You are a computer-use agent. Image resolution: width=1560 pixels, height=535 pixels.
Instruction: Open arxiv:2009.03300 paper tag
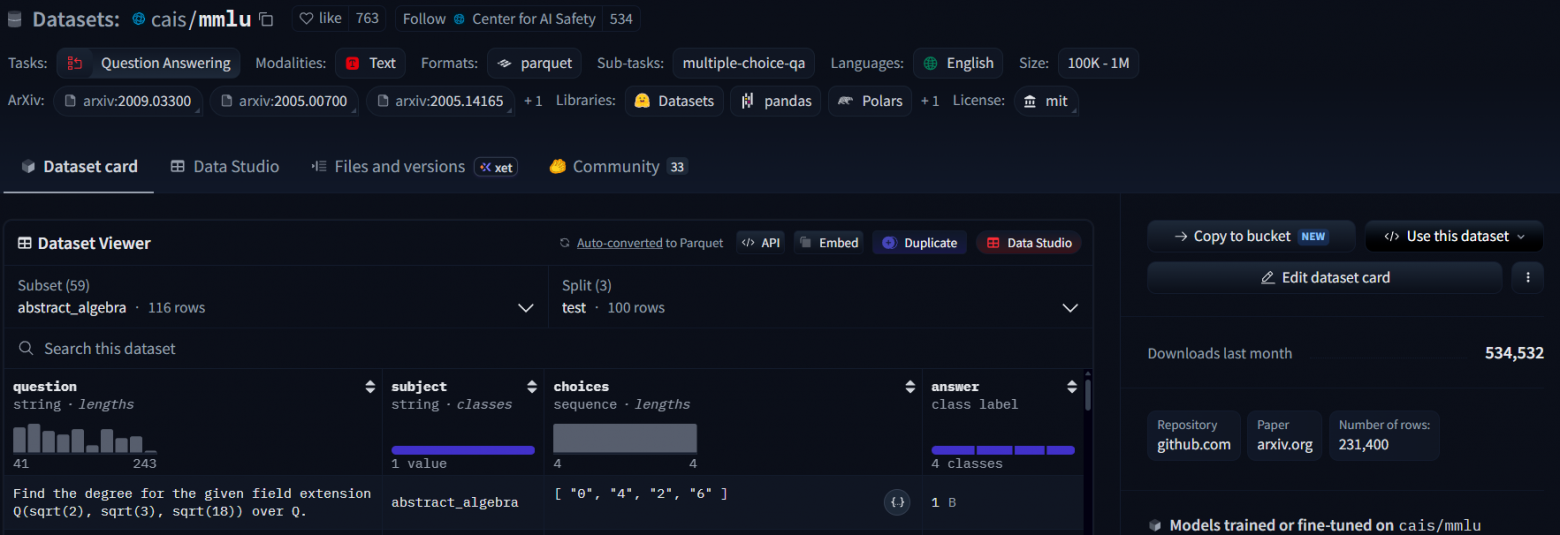pos(129,101)
